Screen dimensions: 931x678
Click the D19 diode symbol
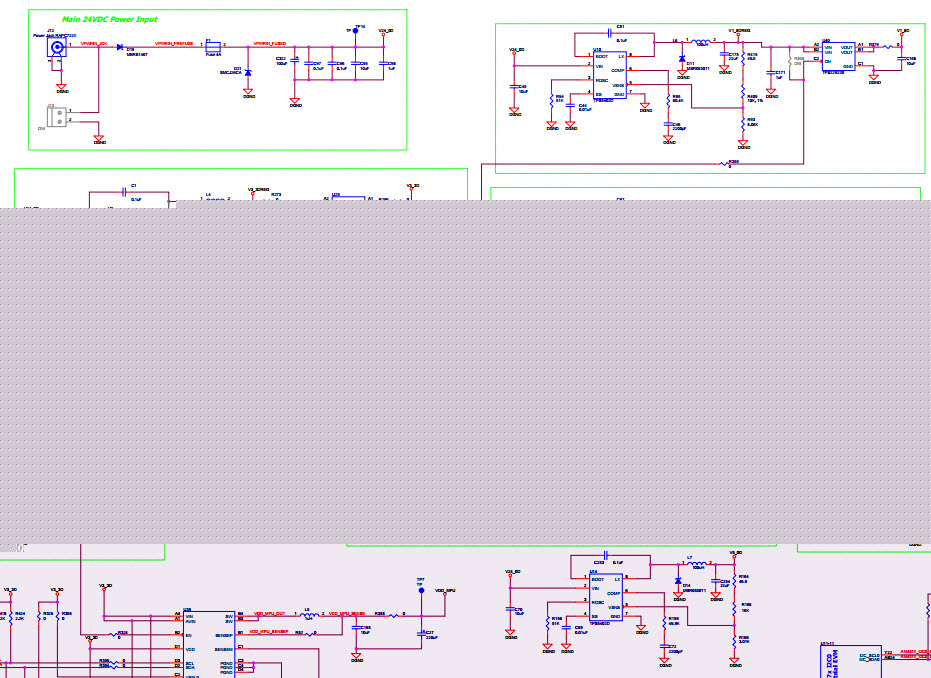(x=120, y=46)
